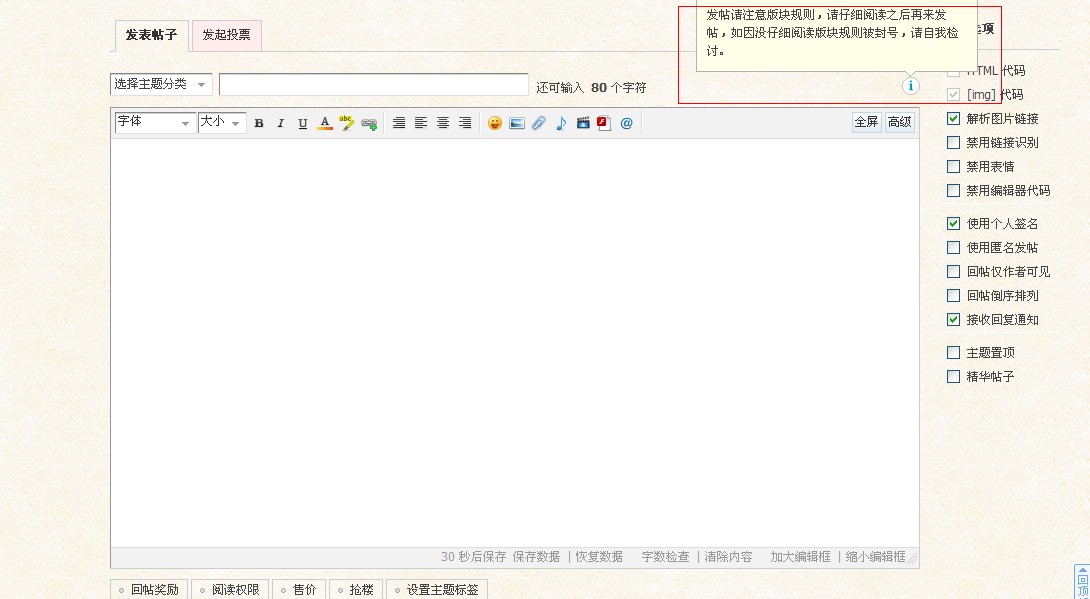This screenshot has height=599, width=1090.
Task: Align text to the left
Action: [x=421, y=123]
